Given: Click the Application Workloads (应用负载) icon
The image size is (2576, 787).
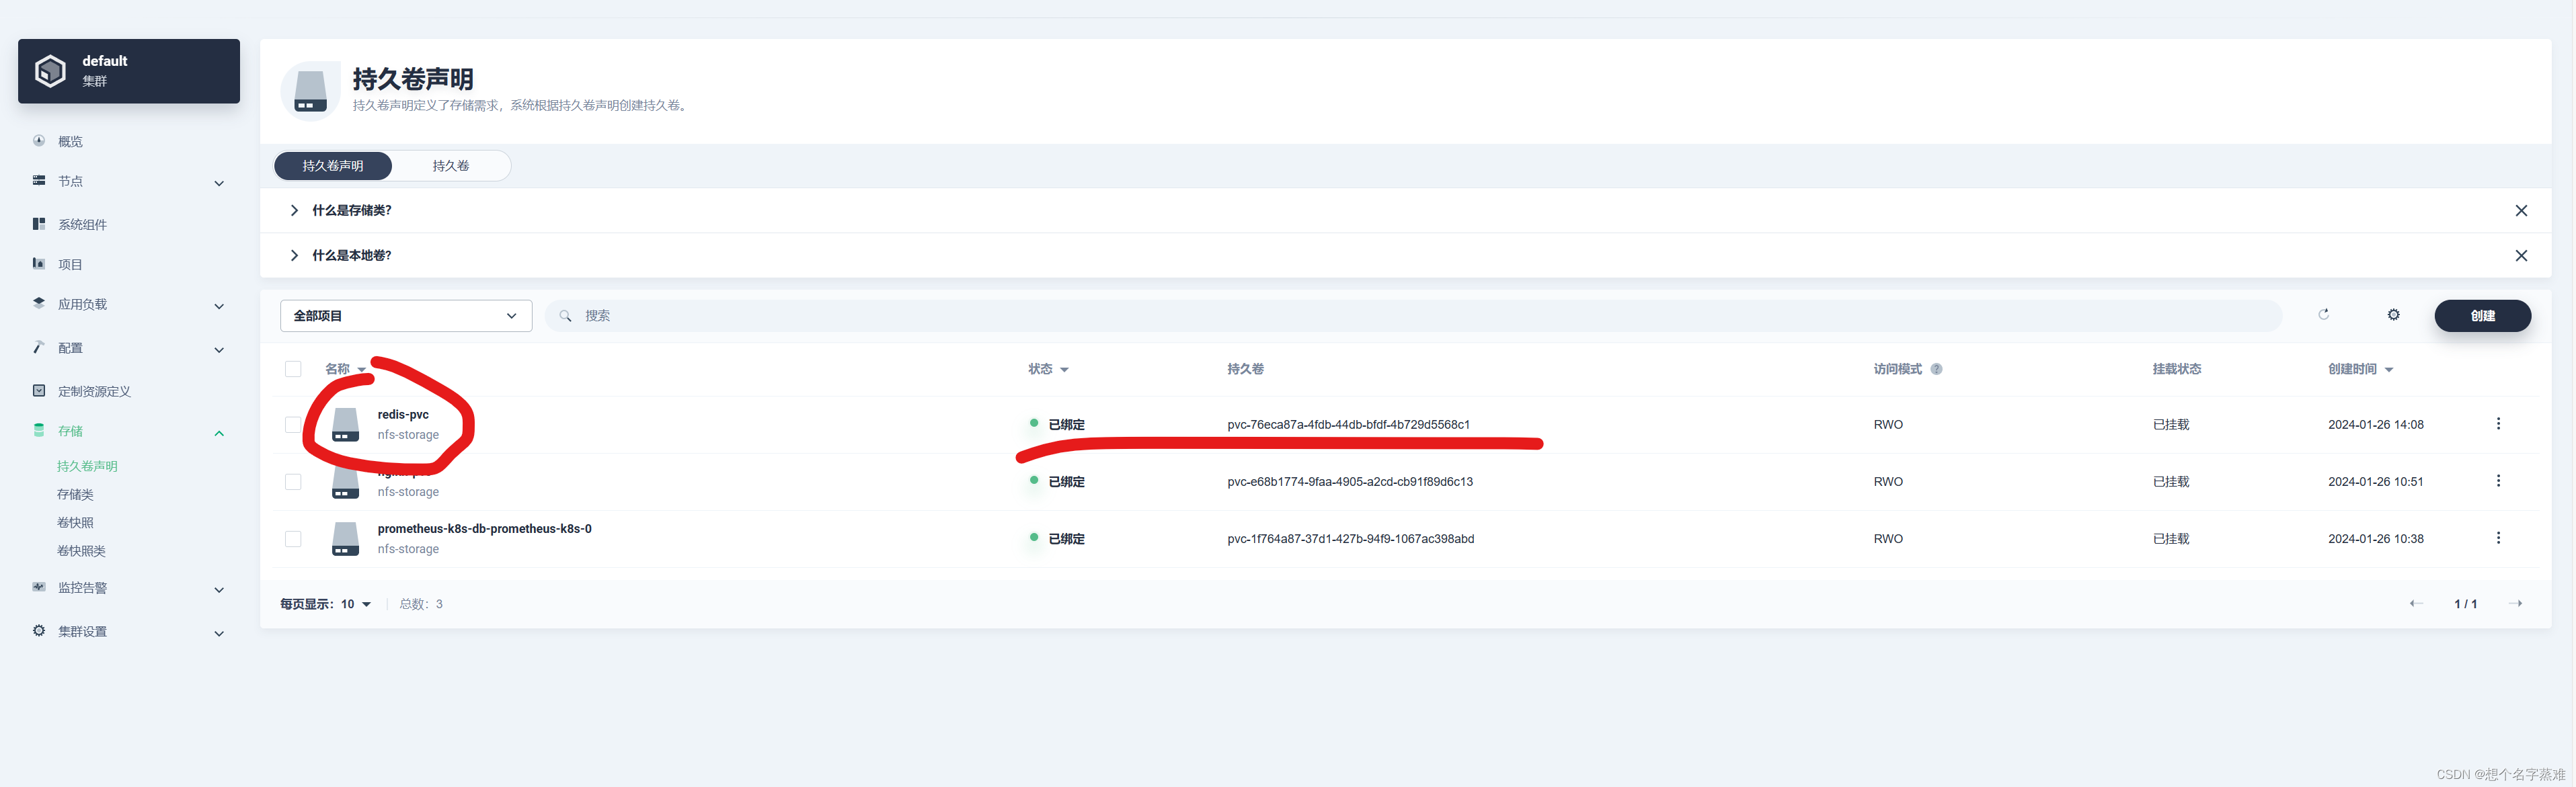Looking at the screenshot, I should (39, 303).
